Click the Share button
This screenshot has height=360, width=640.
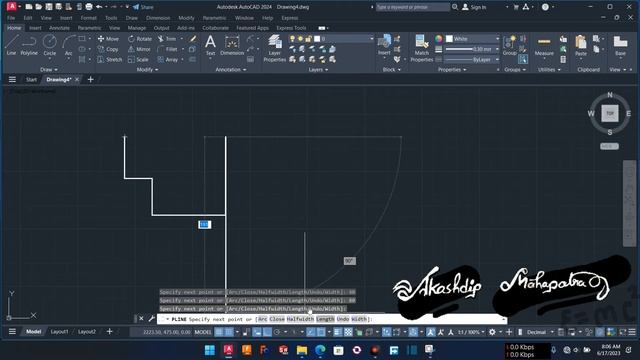point(143,7)
